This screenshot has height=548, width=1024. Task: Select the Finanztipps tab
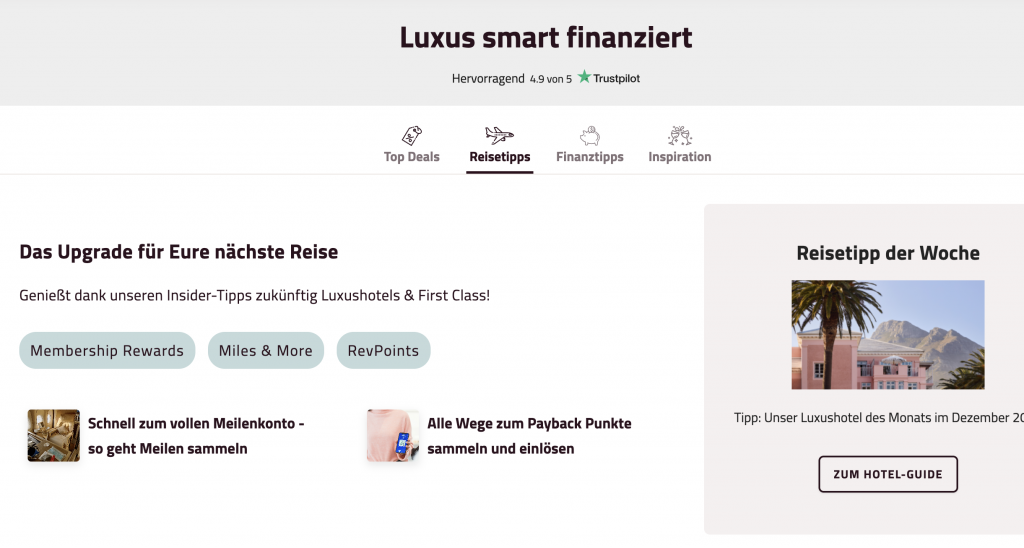click(590, 157)
